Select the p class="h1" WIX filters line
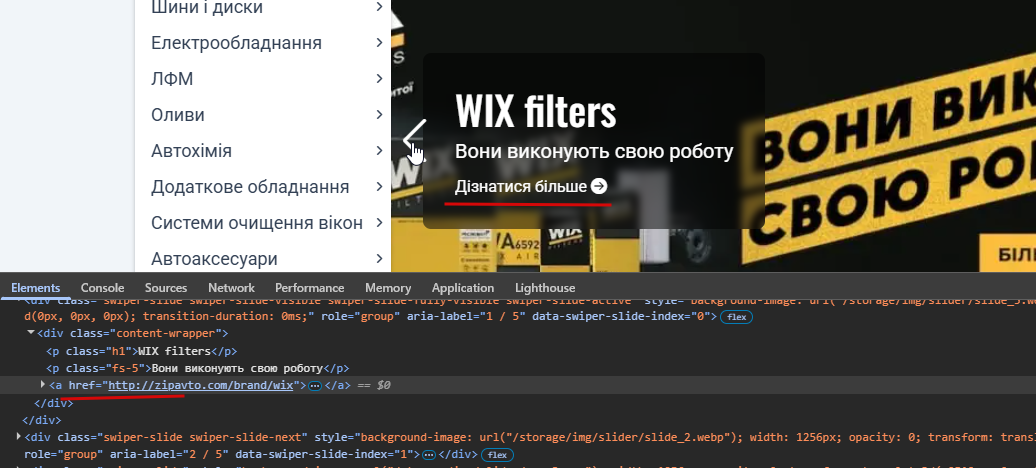The width and height of the screenshot is (1036, 468). 141,351
